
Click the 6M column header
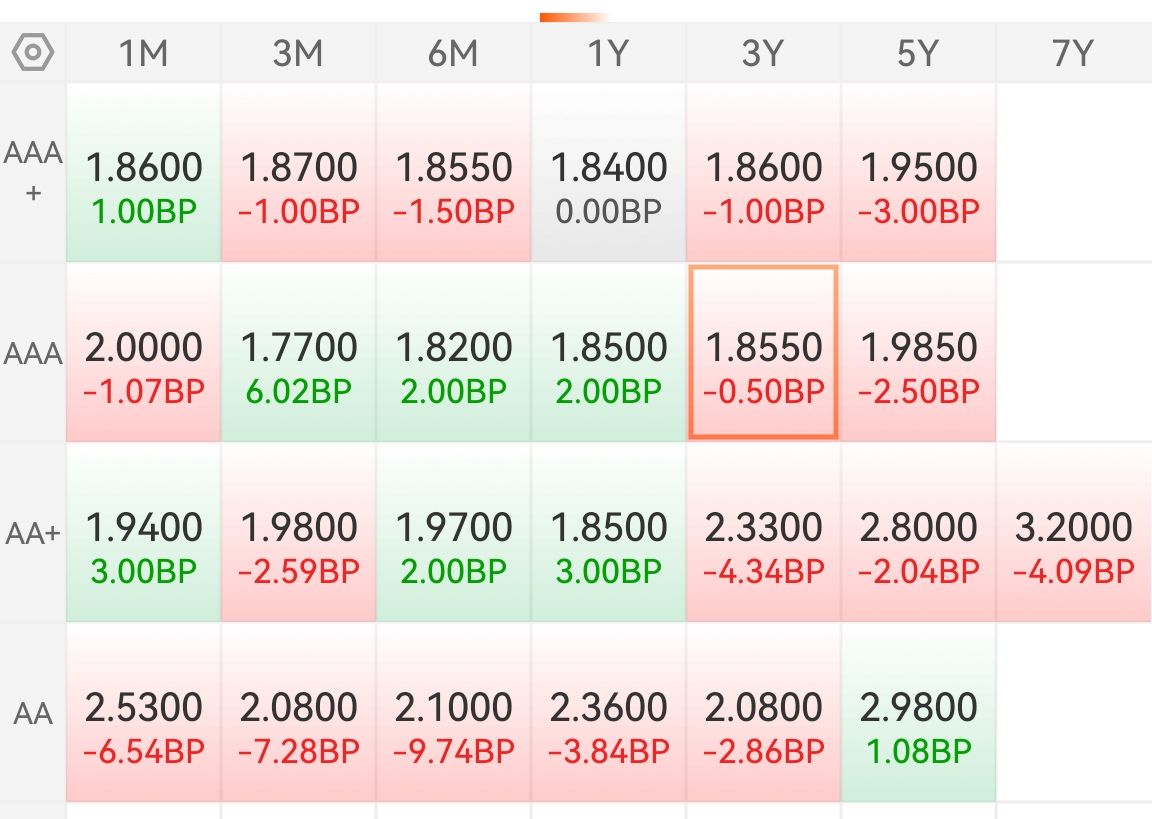453,53
